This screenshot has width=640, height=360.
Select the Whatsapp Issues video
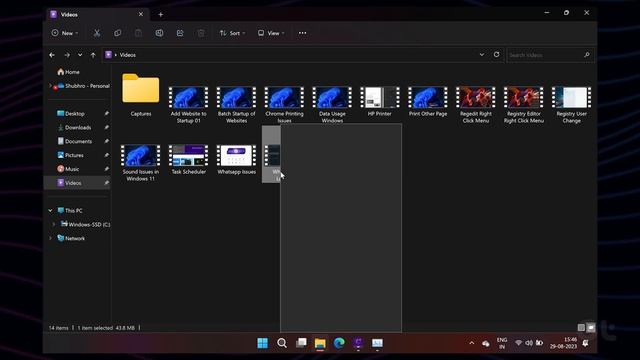[236, 159]
